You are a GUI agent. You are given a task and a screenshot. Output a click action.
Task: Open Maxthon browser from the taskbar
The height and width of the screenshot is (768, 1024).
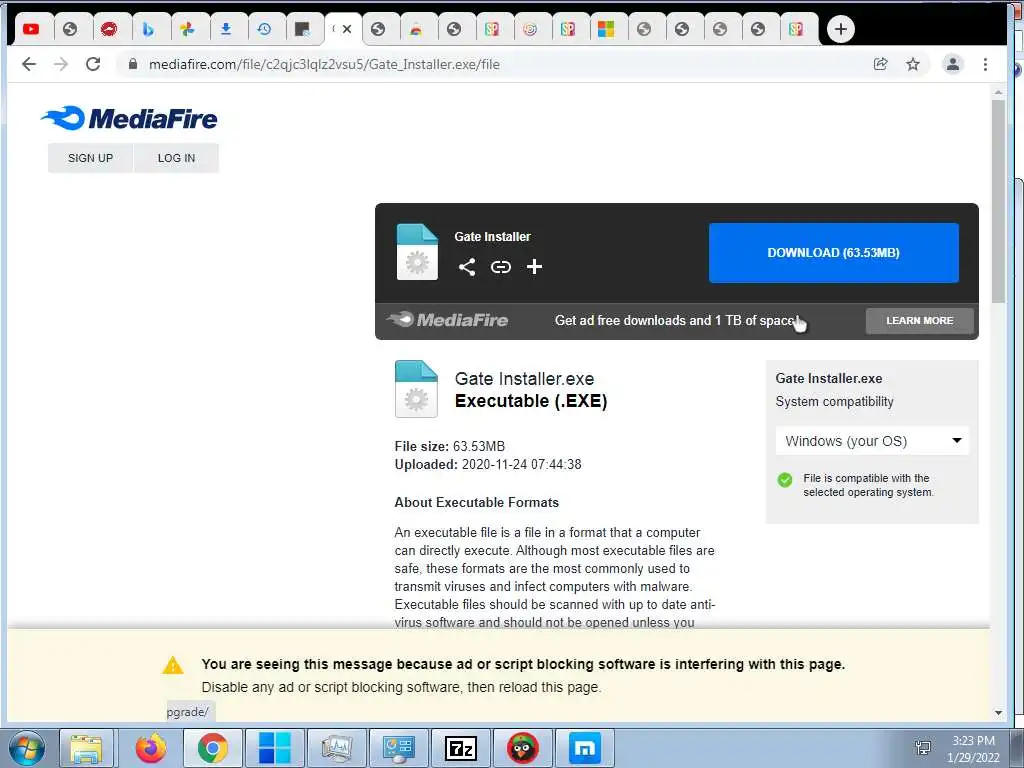(585, 748)
